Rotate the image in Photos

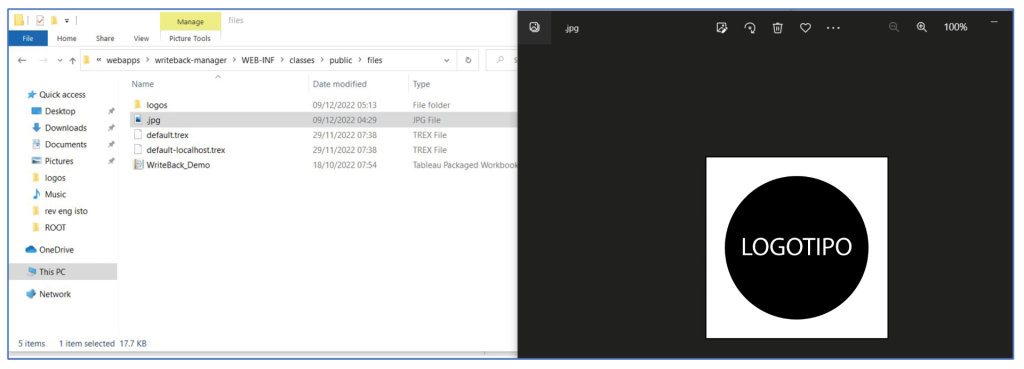click(750, 27)
